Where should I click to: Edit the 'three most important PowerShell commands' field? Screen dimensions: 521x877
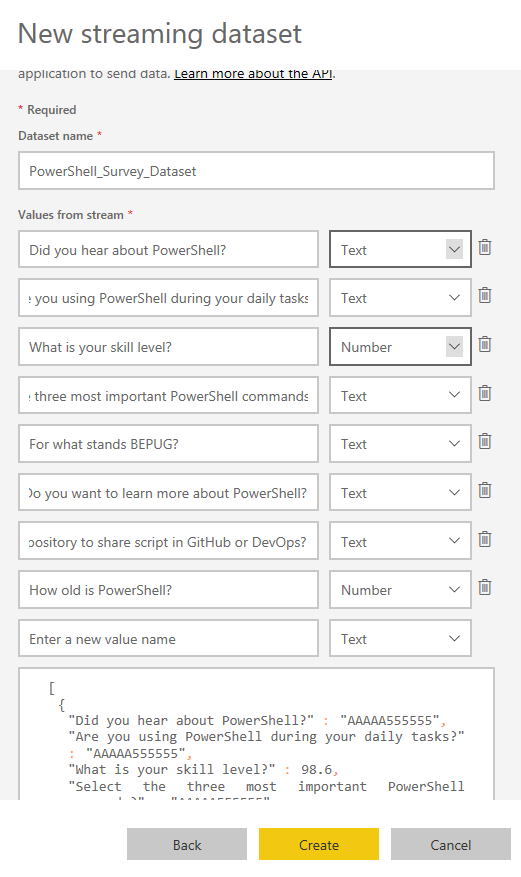[x=168, y=395]
